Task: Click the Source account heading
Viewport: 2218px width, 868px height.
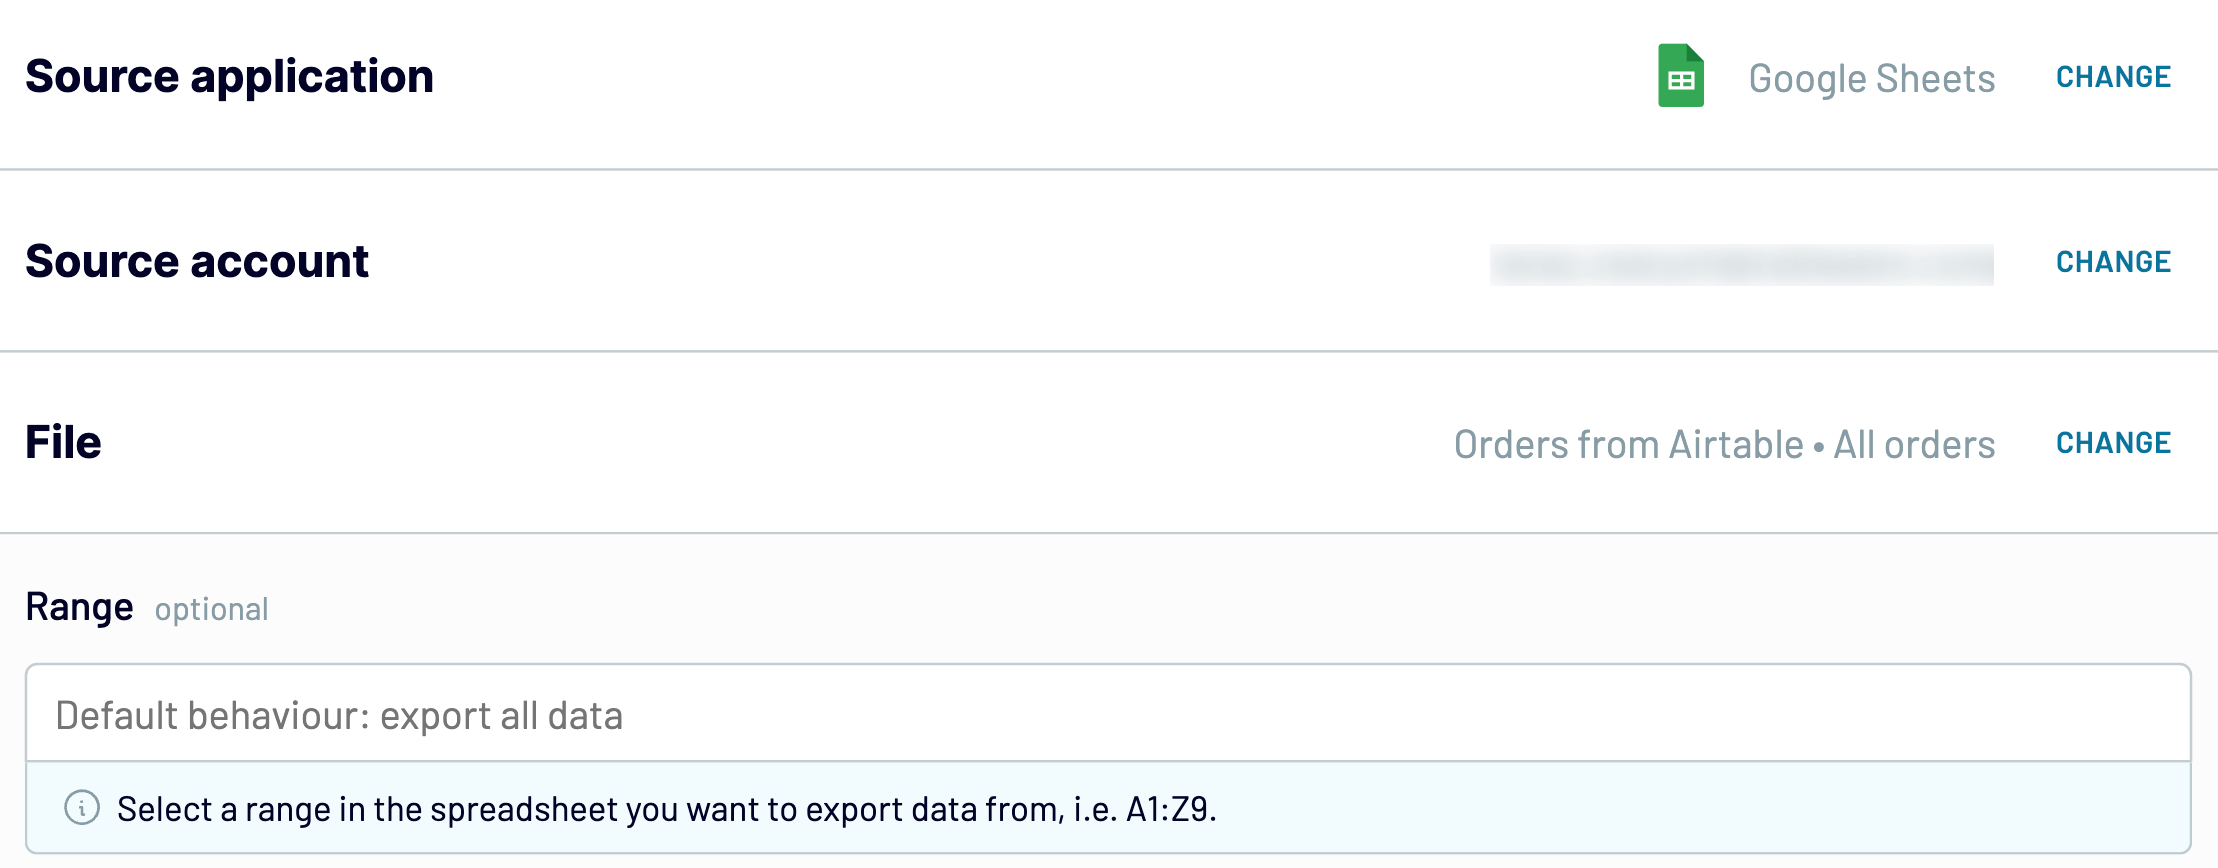Action: coord(197,262)
